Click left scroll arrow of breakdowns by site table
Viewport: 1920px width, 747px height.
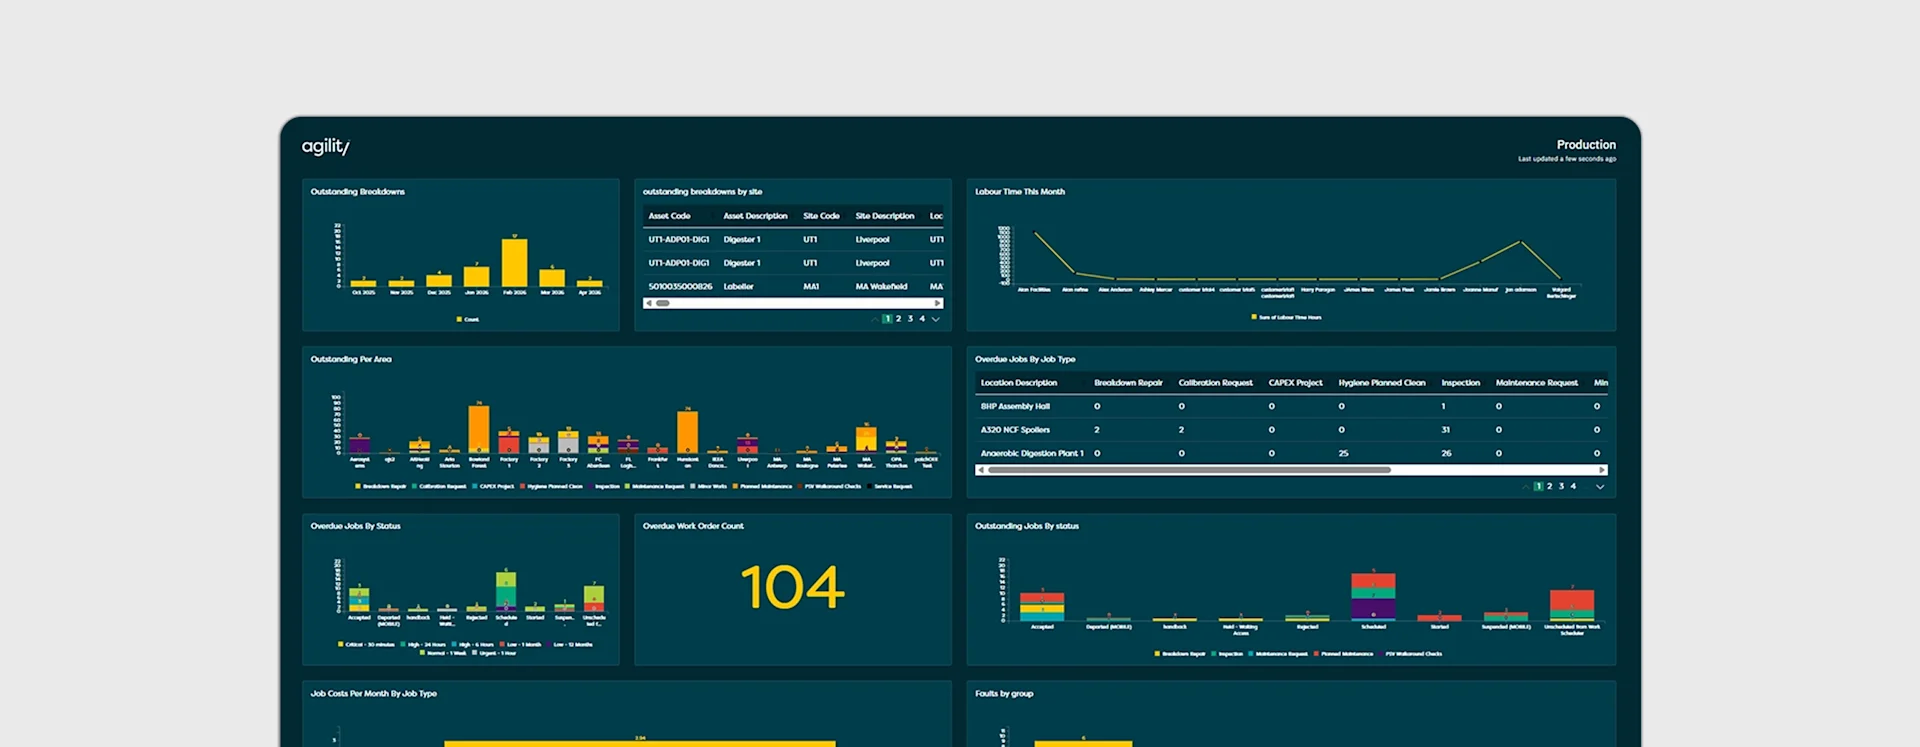click(648, 303)
